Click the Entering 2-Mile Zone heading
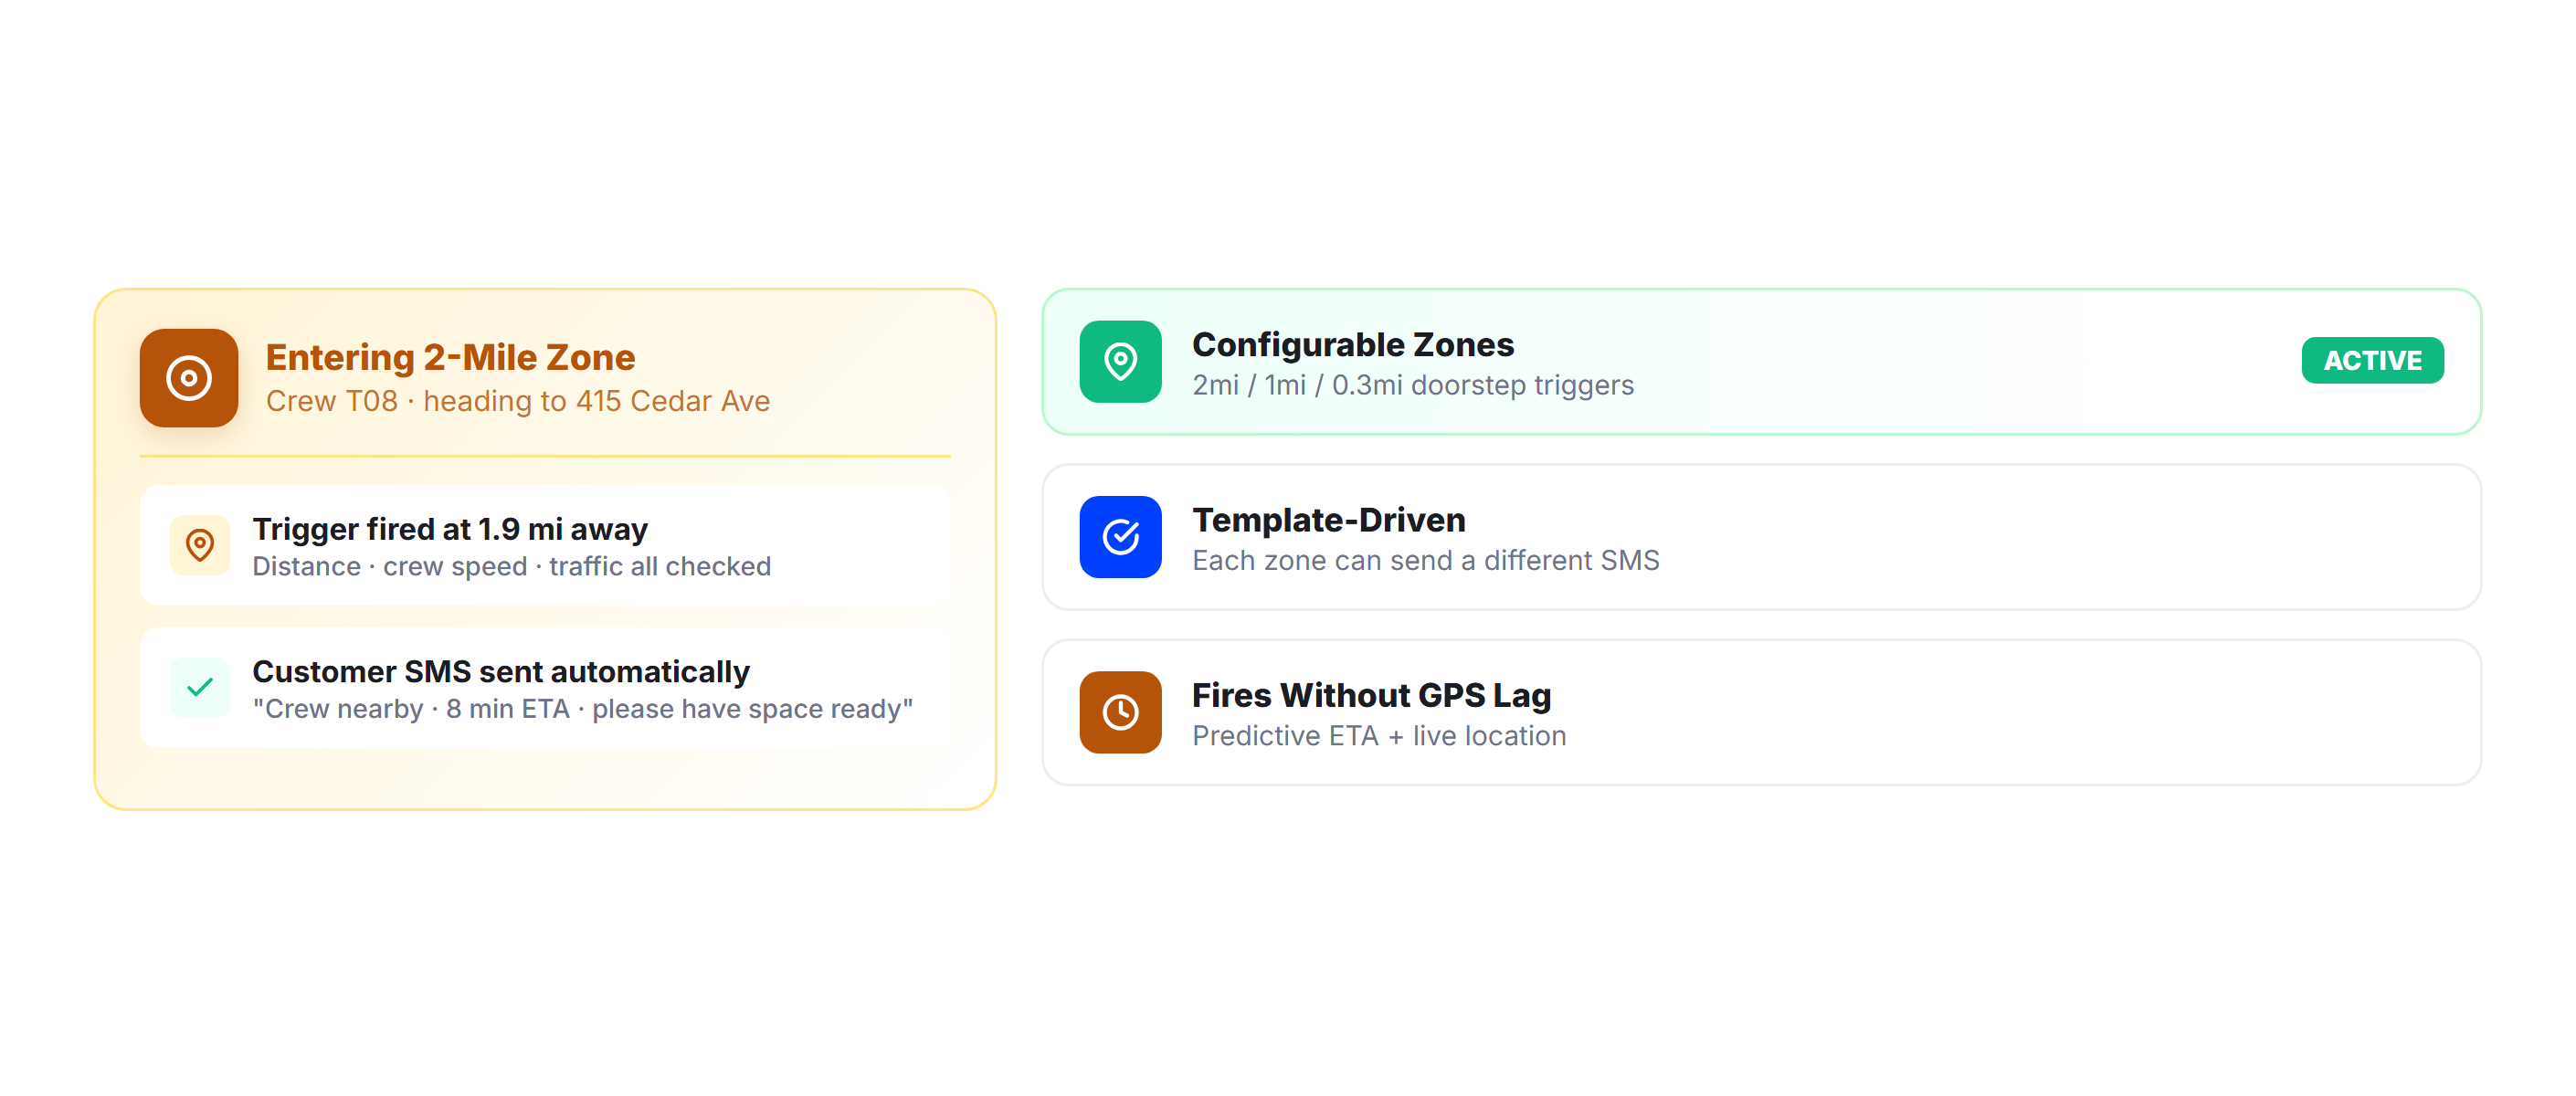Viewport: 2576px width, 1096px height. click(450, 357)
